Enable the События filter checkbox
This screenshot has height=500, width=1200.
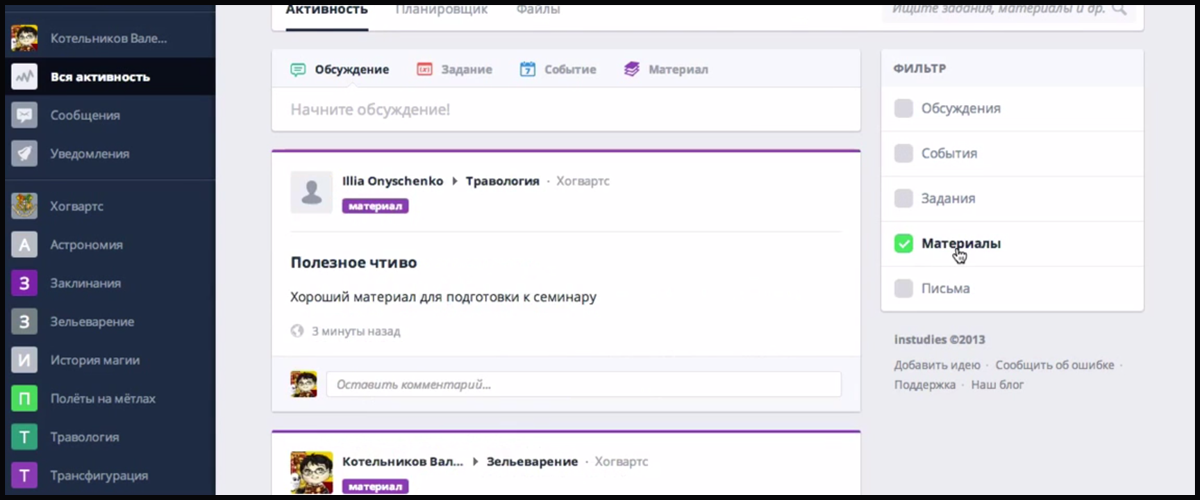904,153
